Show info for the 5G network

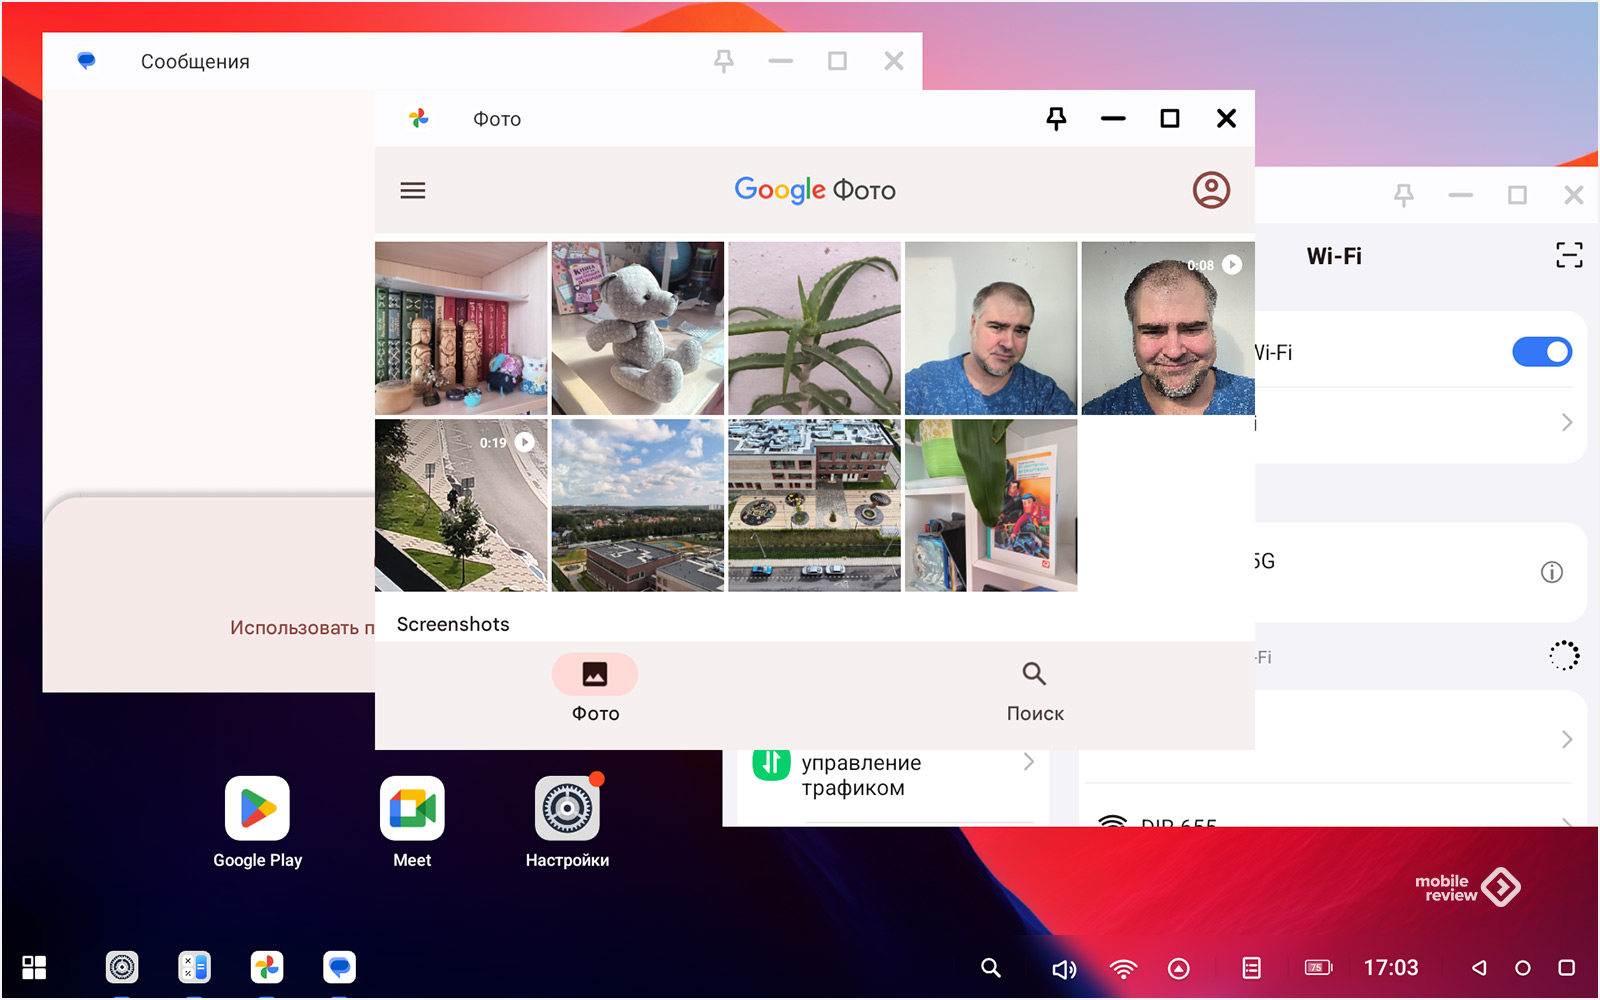click(1551, 572)
